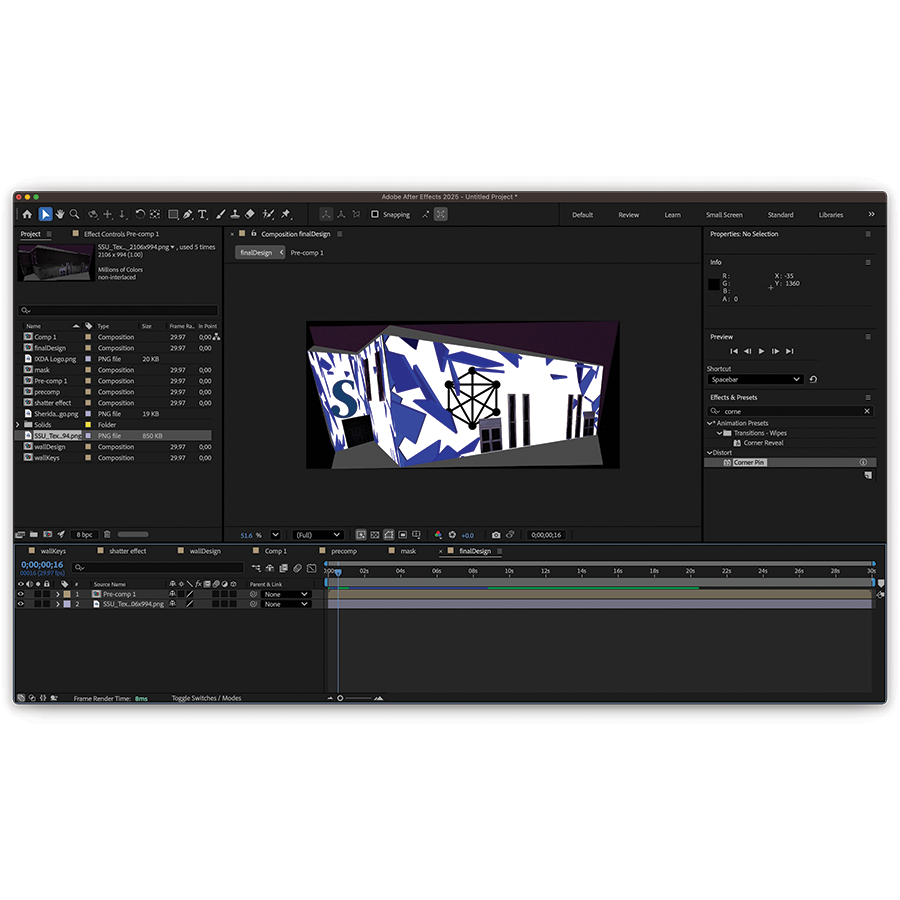Click the current time display field 0;00;00;16
900x900 pixels.
[x=40, y=565]
